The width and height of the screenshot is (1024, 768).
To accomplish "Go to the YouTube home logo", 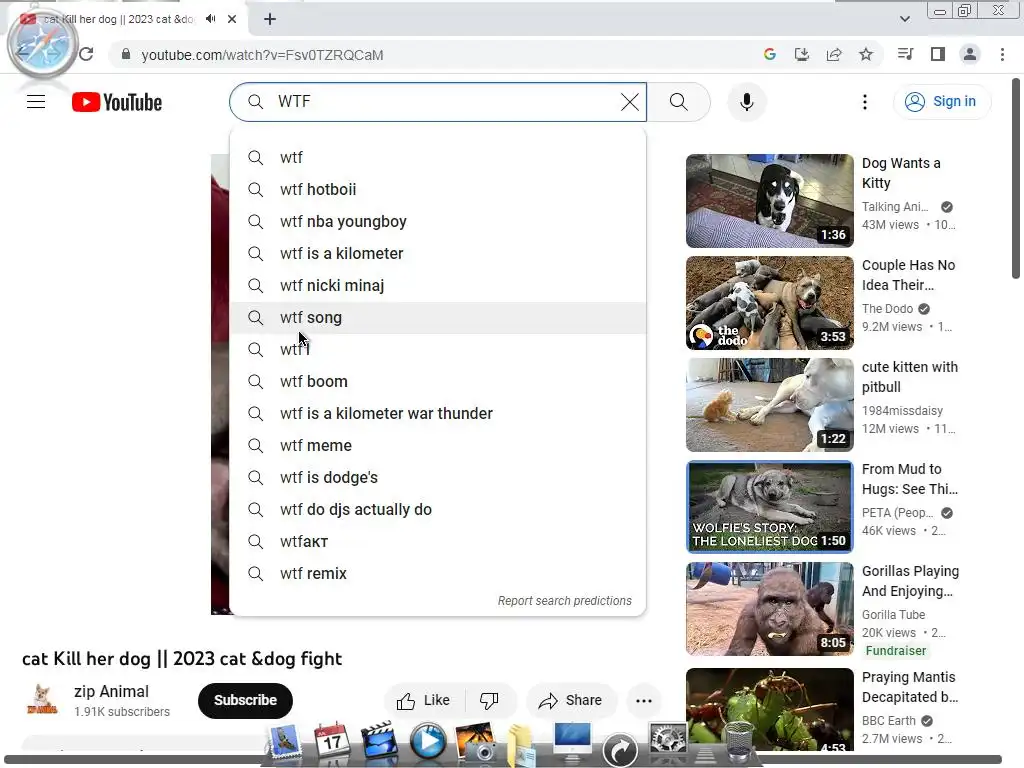I will (x=117, y=102).
